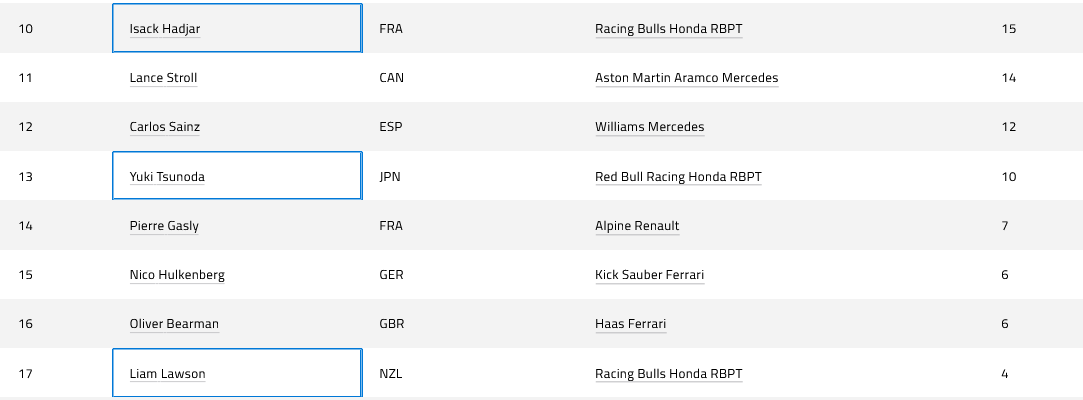Visit Pierre Gasly's profile link
Image resolution: width=1083 pixels, height=400 pixels.
(x=164, y=226)
